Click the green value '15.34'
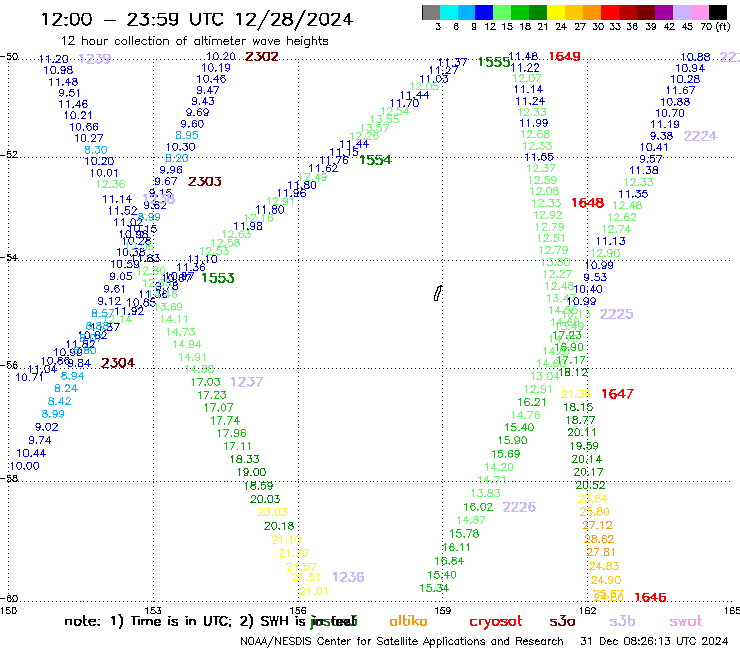 coord(434,588)
